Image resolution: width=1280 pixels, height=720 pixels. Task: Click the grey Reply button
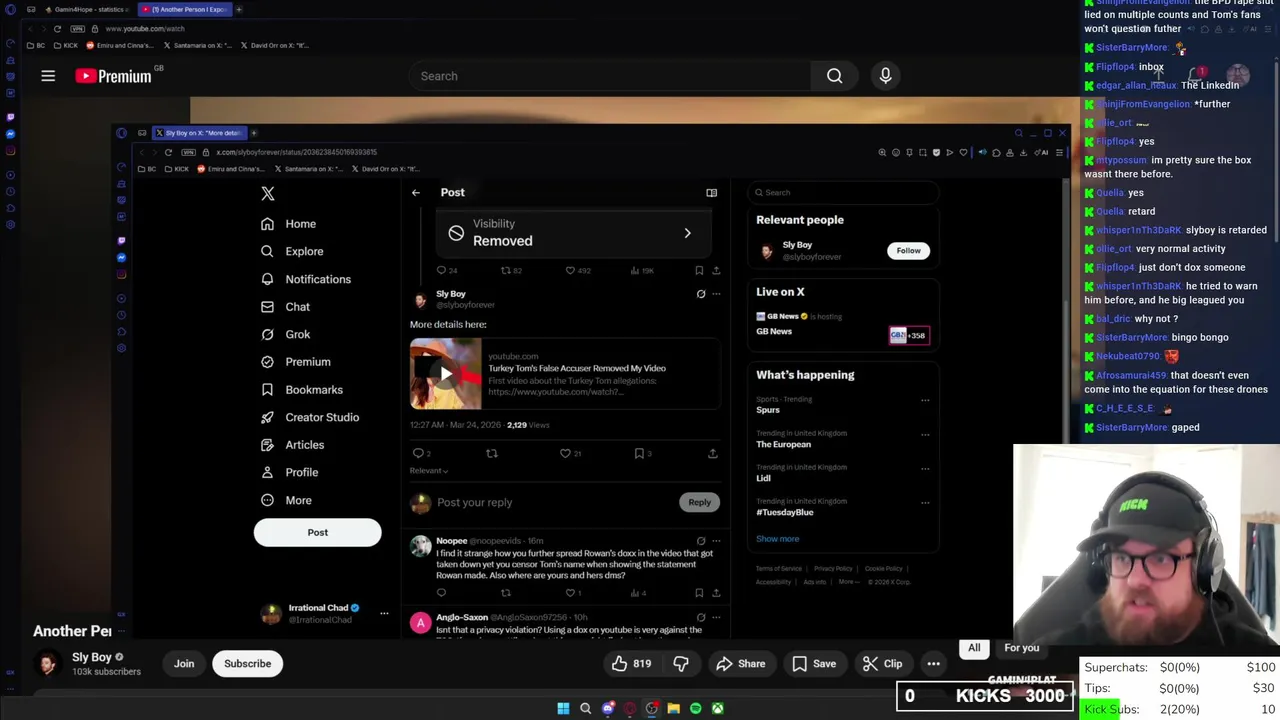tap(699, 502)
